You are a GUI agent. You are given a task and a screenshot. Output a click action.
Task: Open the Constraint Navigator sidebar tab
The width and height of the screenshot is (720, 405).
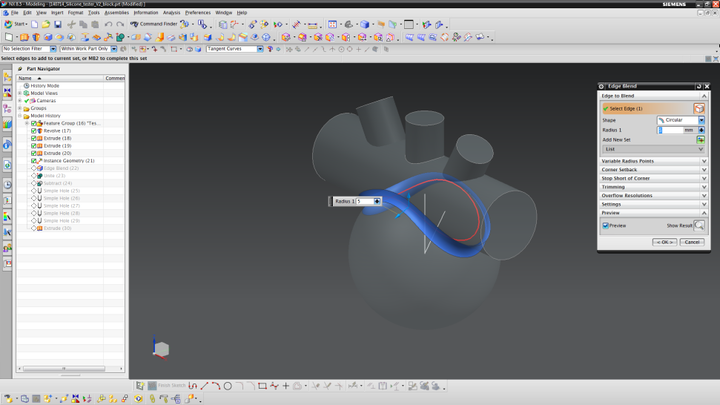pyautogui.click(x=7, y=93)
